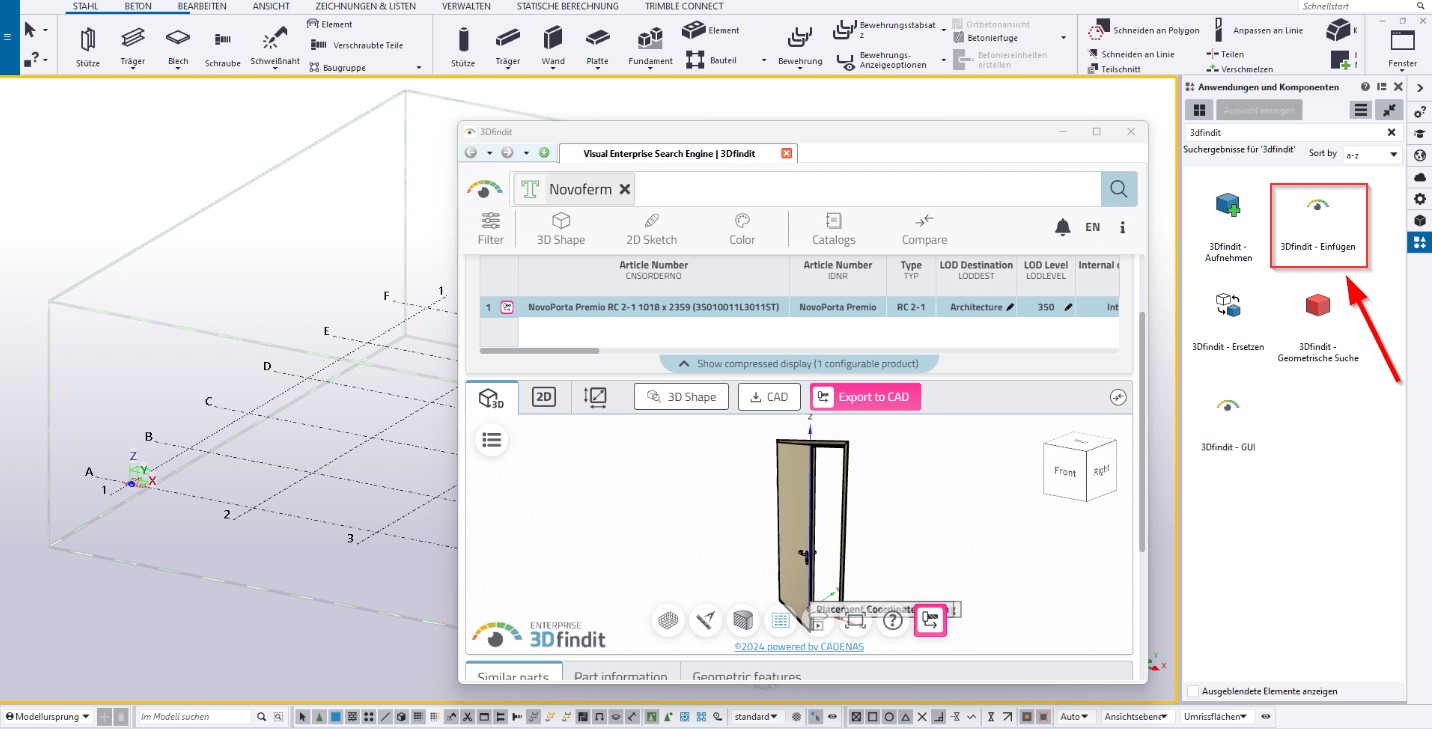Switch to Geometric features tab
The height and width of the screenshot is (729, 1432).
point(747,676)
